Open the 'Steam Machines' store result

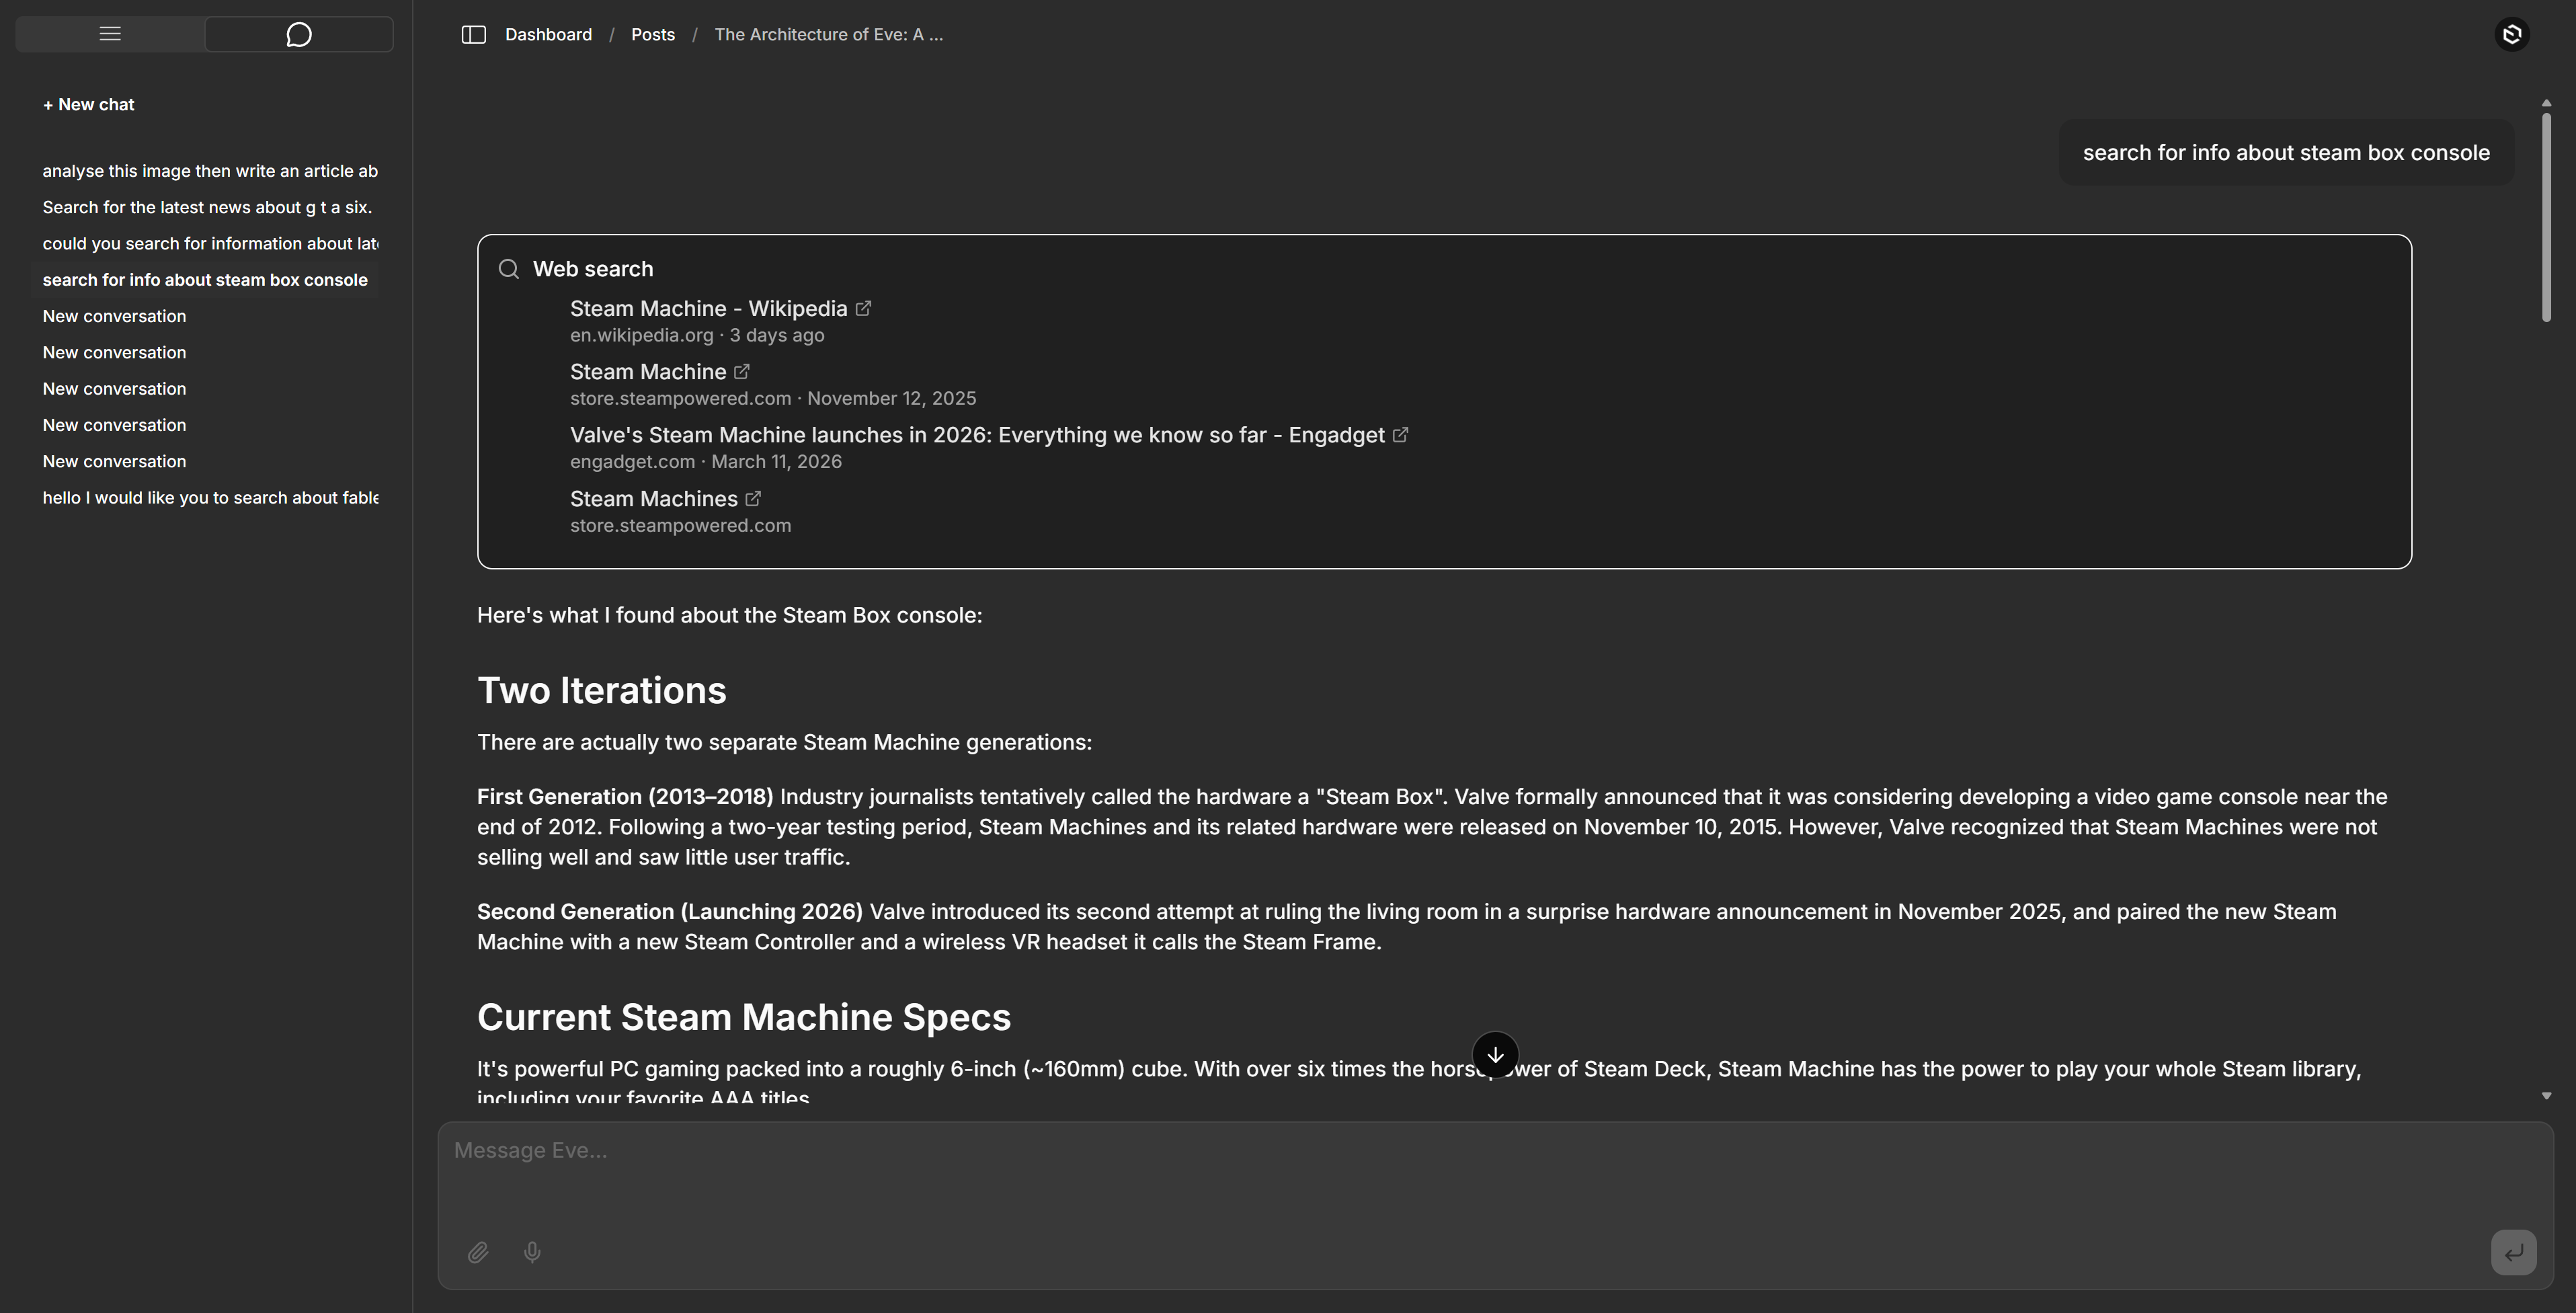[x=653, y=499]
